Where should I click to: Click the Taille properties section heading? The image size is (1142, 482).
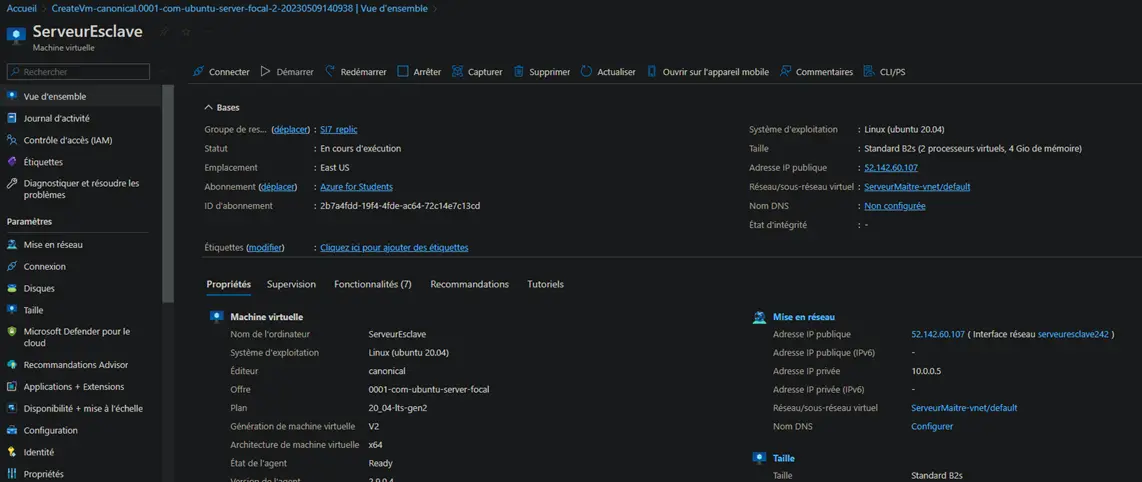click(784, 458)
